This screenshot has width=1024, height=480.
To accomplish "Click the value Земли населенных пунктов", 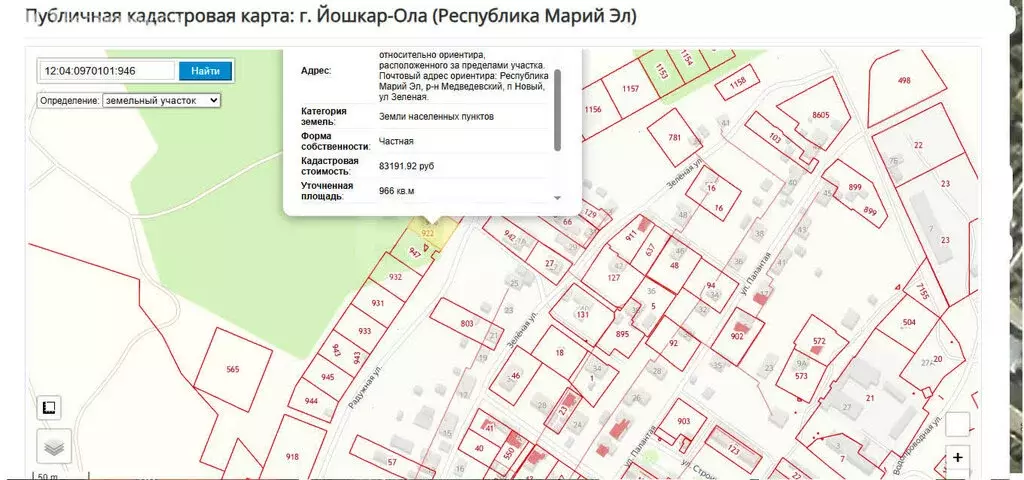I will [436, 116].
